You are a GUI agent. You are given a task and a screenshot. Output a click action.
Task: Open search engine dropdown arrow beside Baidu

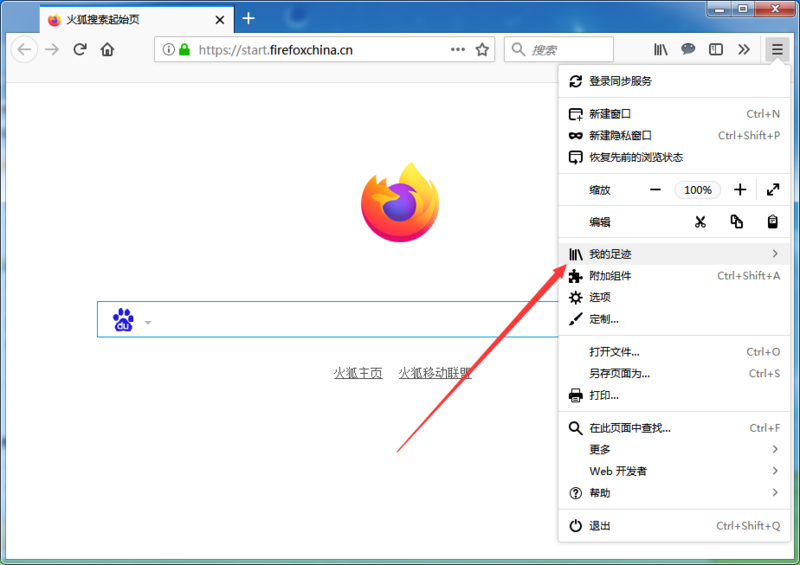click(148, 323)
